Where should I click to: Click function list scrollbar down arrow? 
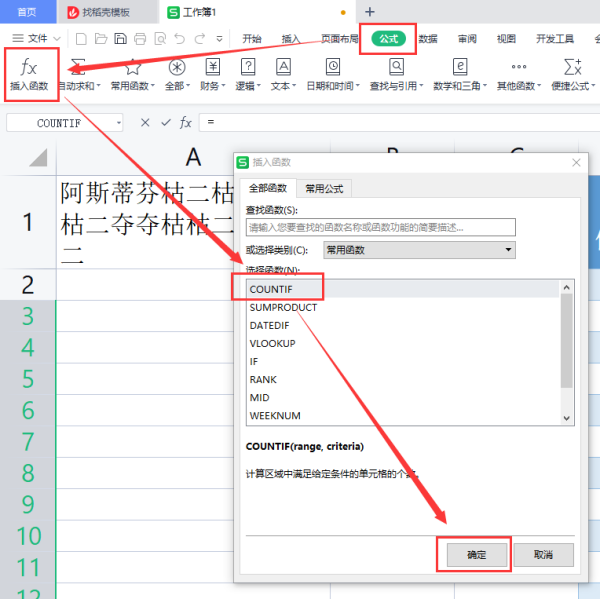(x=567, y=418)
